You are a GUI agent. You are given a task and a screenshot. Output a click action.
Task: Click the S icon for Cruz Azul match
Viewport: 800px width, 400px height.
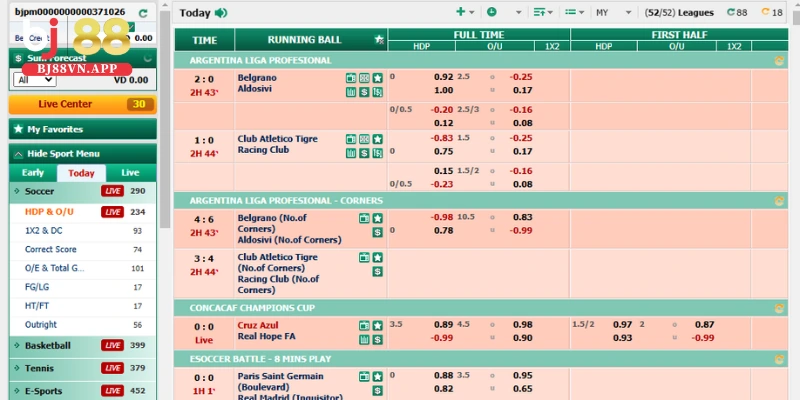378,339
